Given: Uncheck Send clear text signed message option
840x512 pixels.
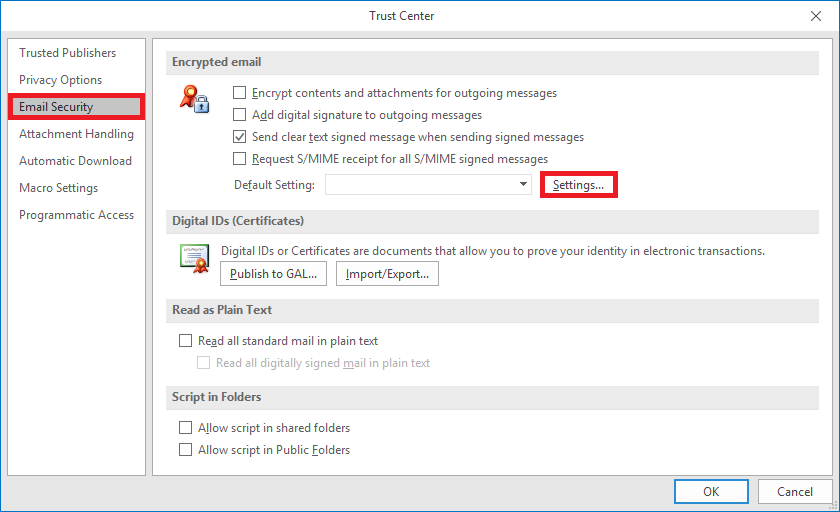Looking at the screenshot, I should click(240, 137).
